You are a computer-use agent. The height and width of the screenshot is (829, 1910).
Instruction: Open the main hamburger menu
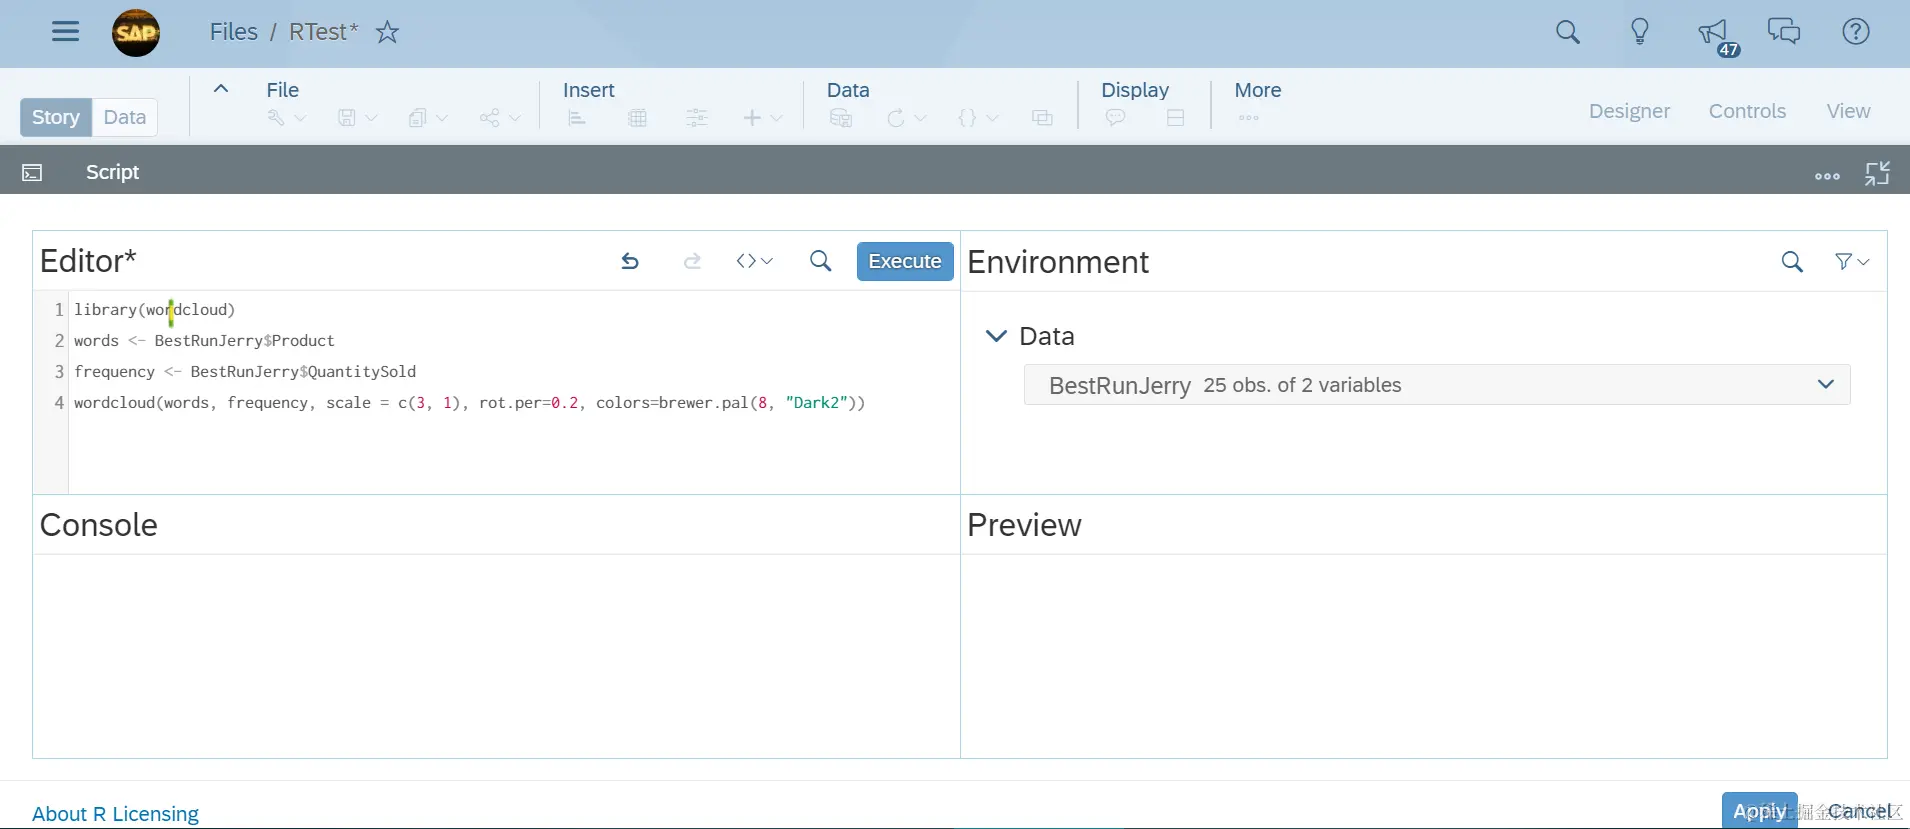pyautogui.click(x=65, y=31)
